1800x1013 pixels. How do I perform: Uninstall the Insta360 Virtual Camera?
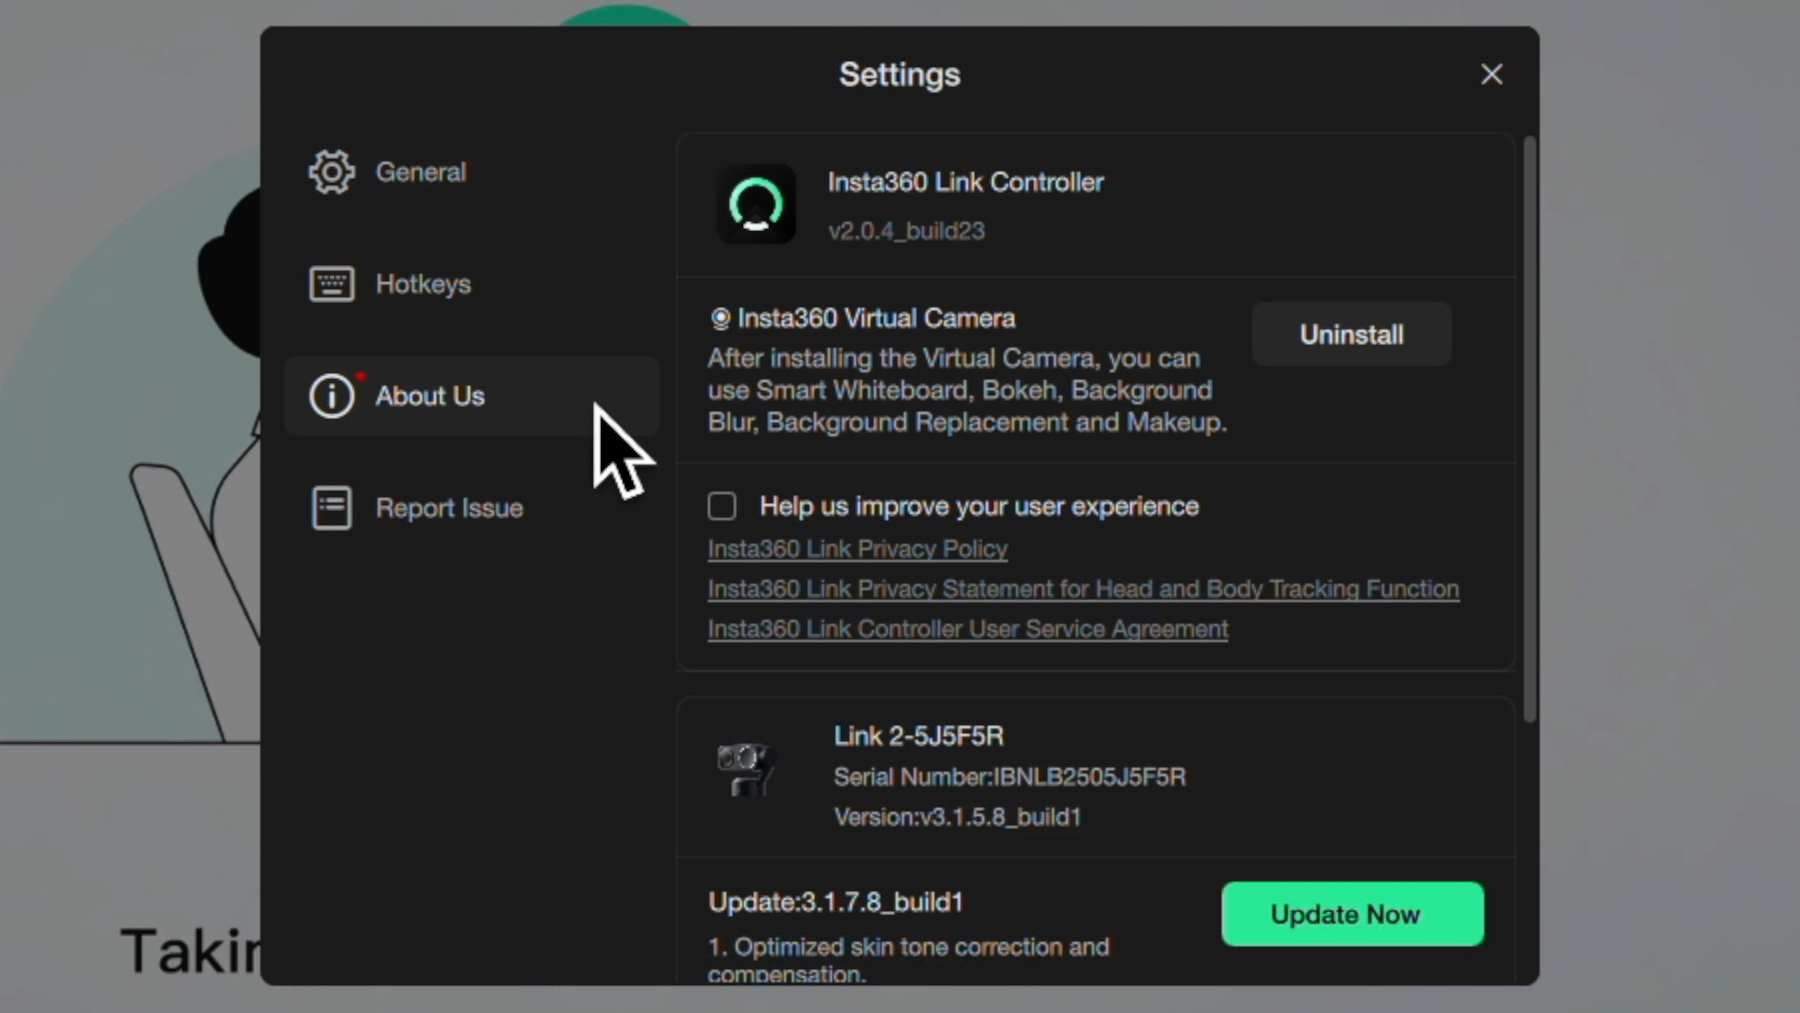[x=1351, y=334]
